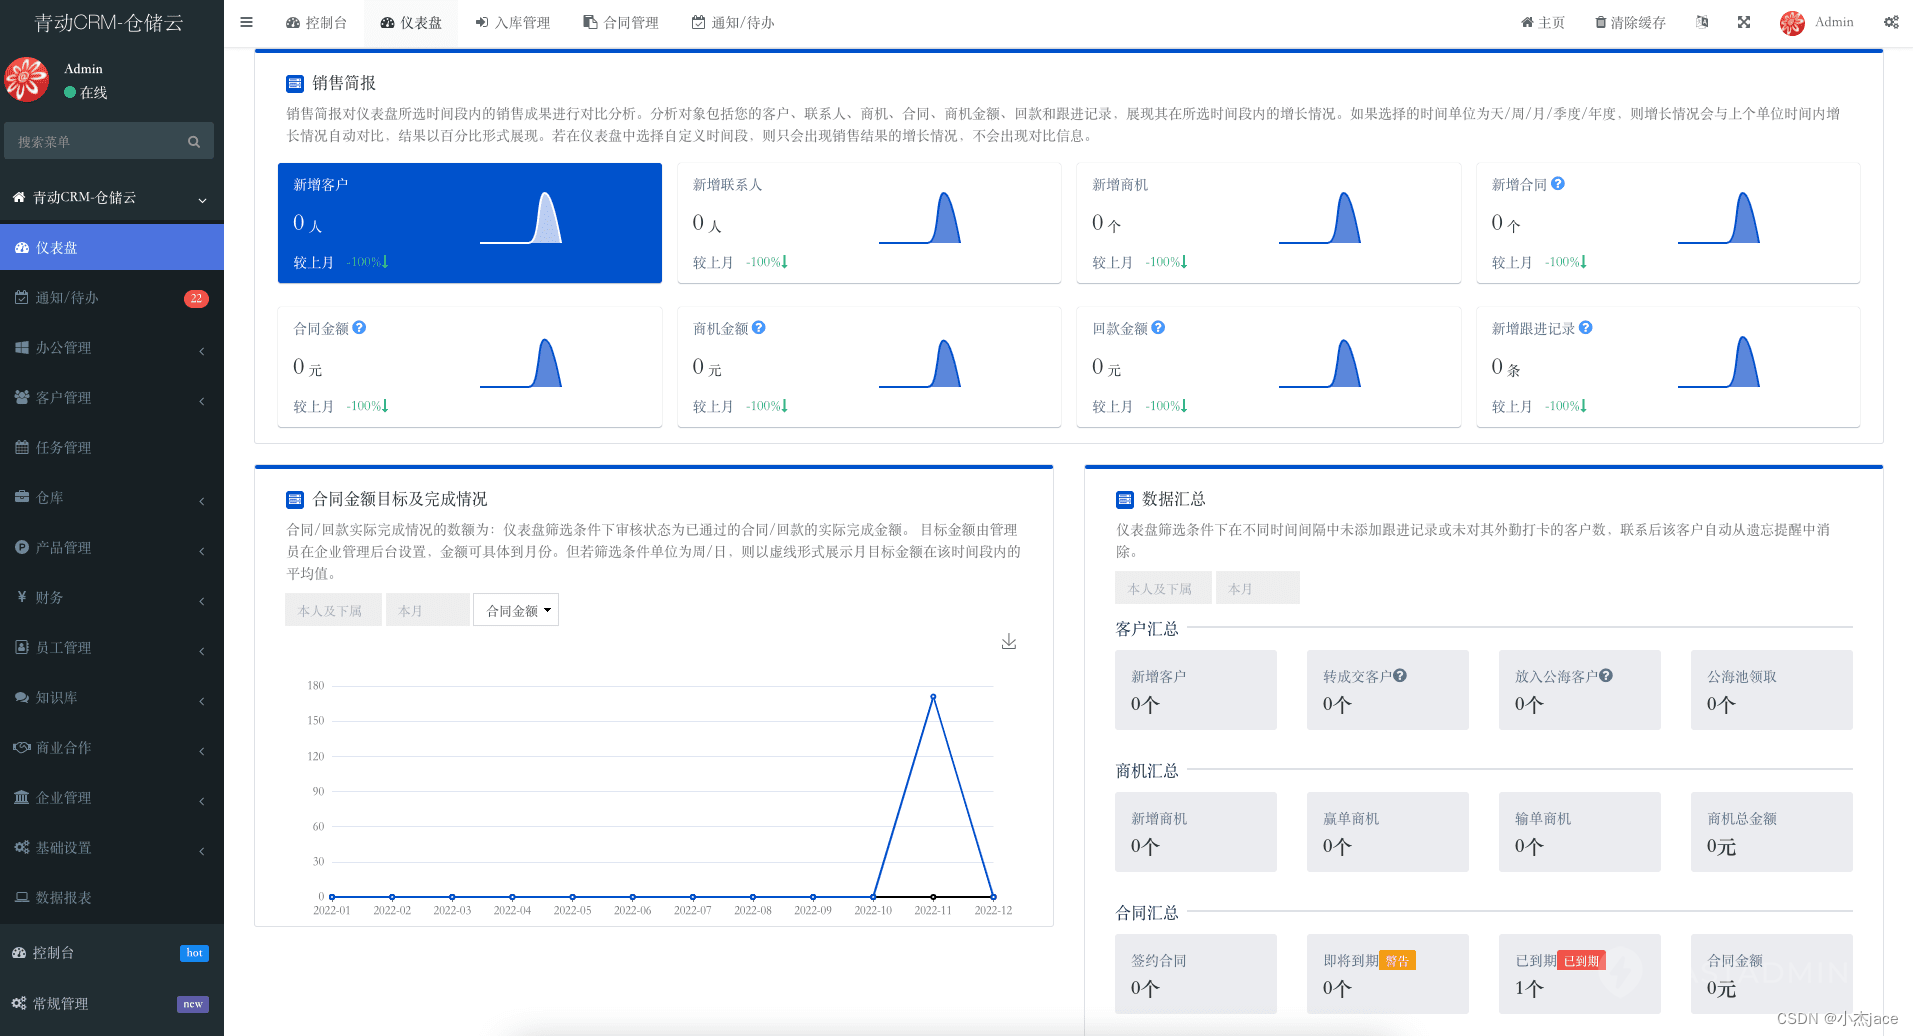The height and width of the screenshot is (1036, 1913).
Task: Click help icon next to 新增合同
Action: (x=1558, y=184)
